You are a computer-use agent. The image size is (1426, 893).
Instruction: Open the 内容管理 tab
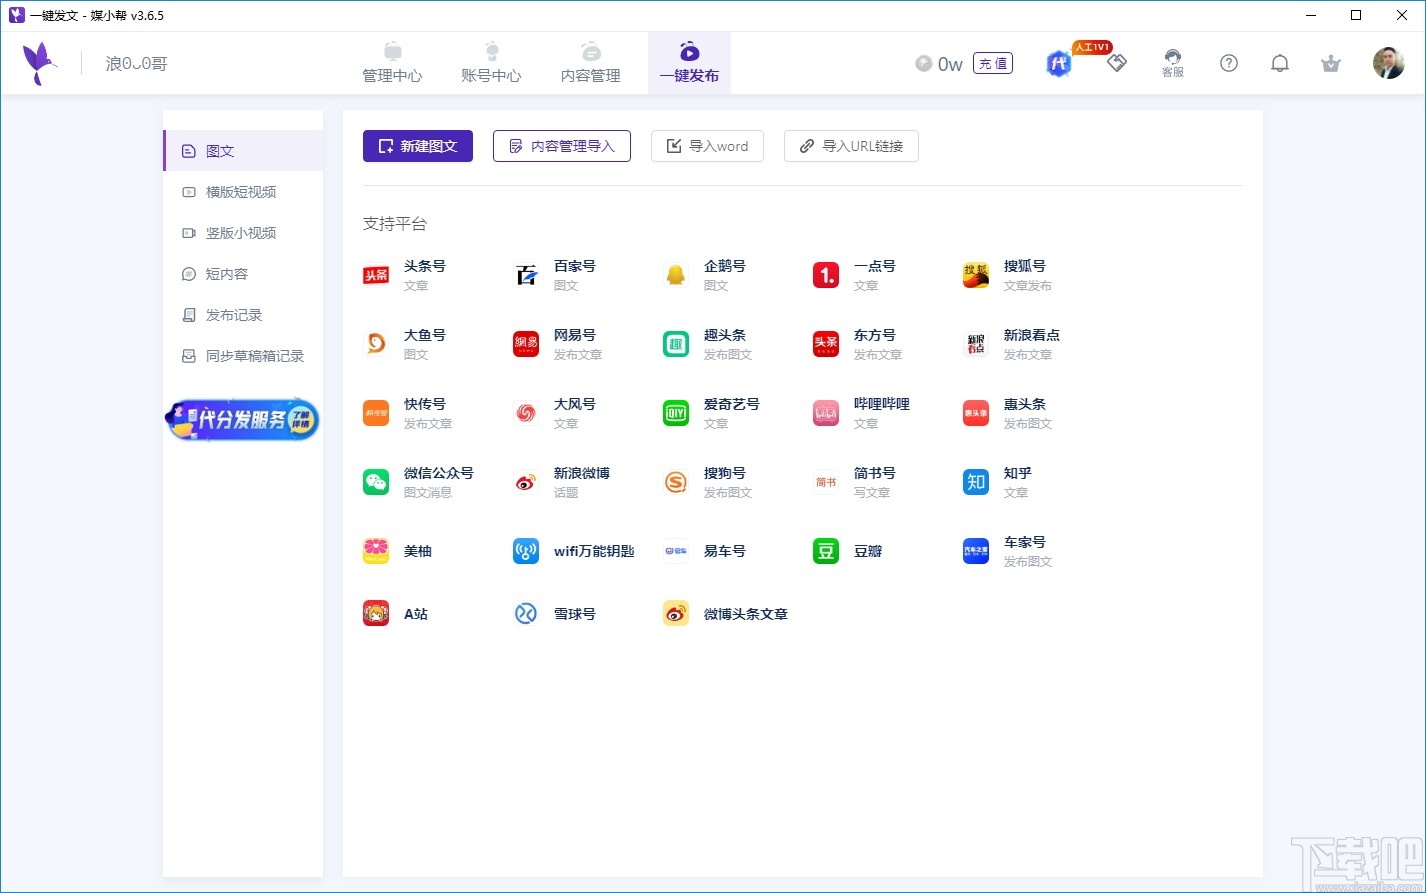tap(590, 63)
